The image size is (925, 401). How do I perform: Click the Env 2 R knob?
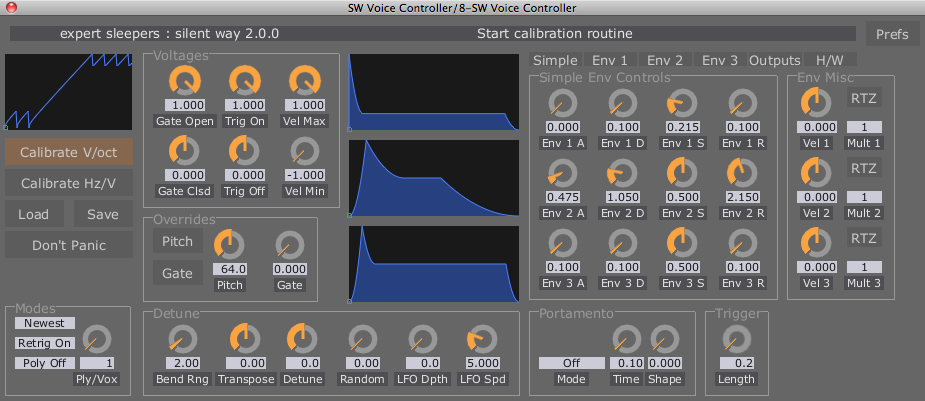click(x=743, y=173)
